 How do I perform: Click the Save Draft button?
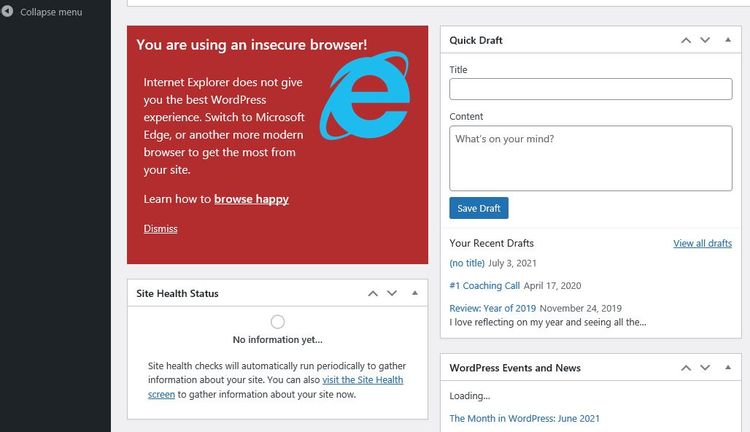[478, 208]
